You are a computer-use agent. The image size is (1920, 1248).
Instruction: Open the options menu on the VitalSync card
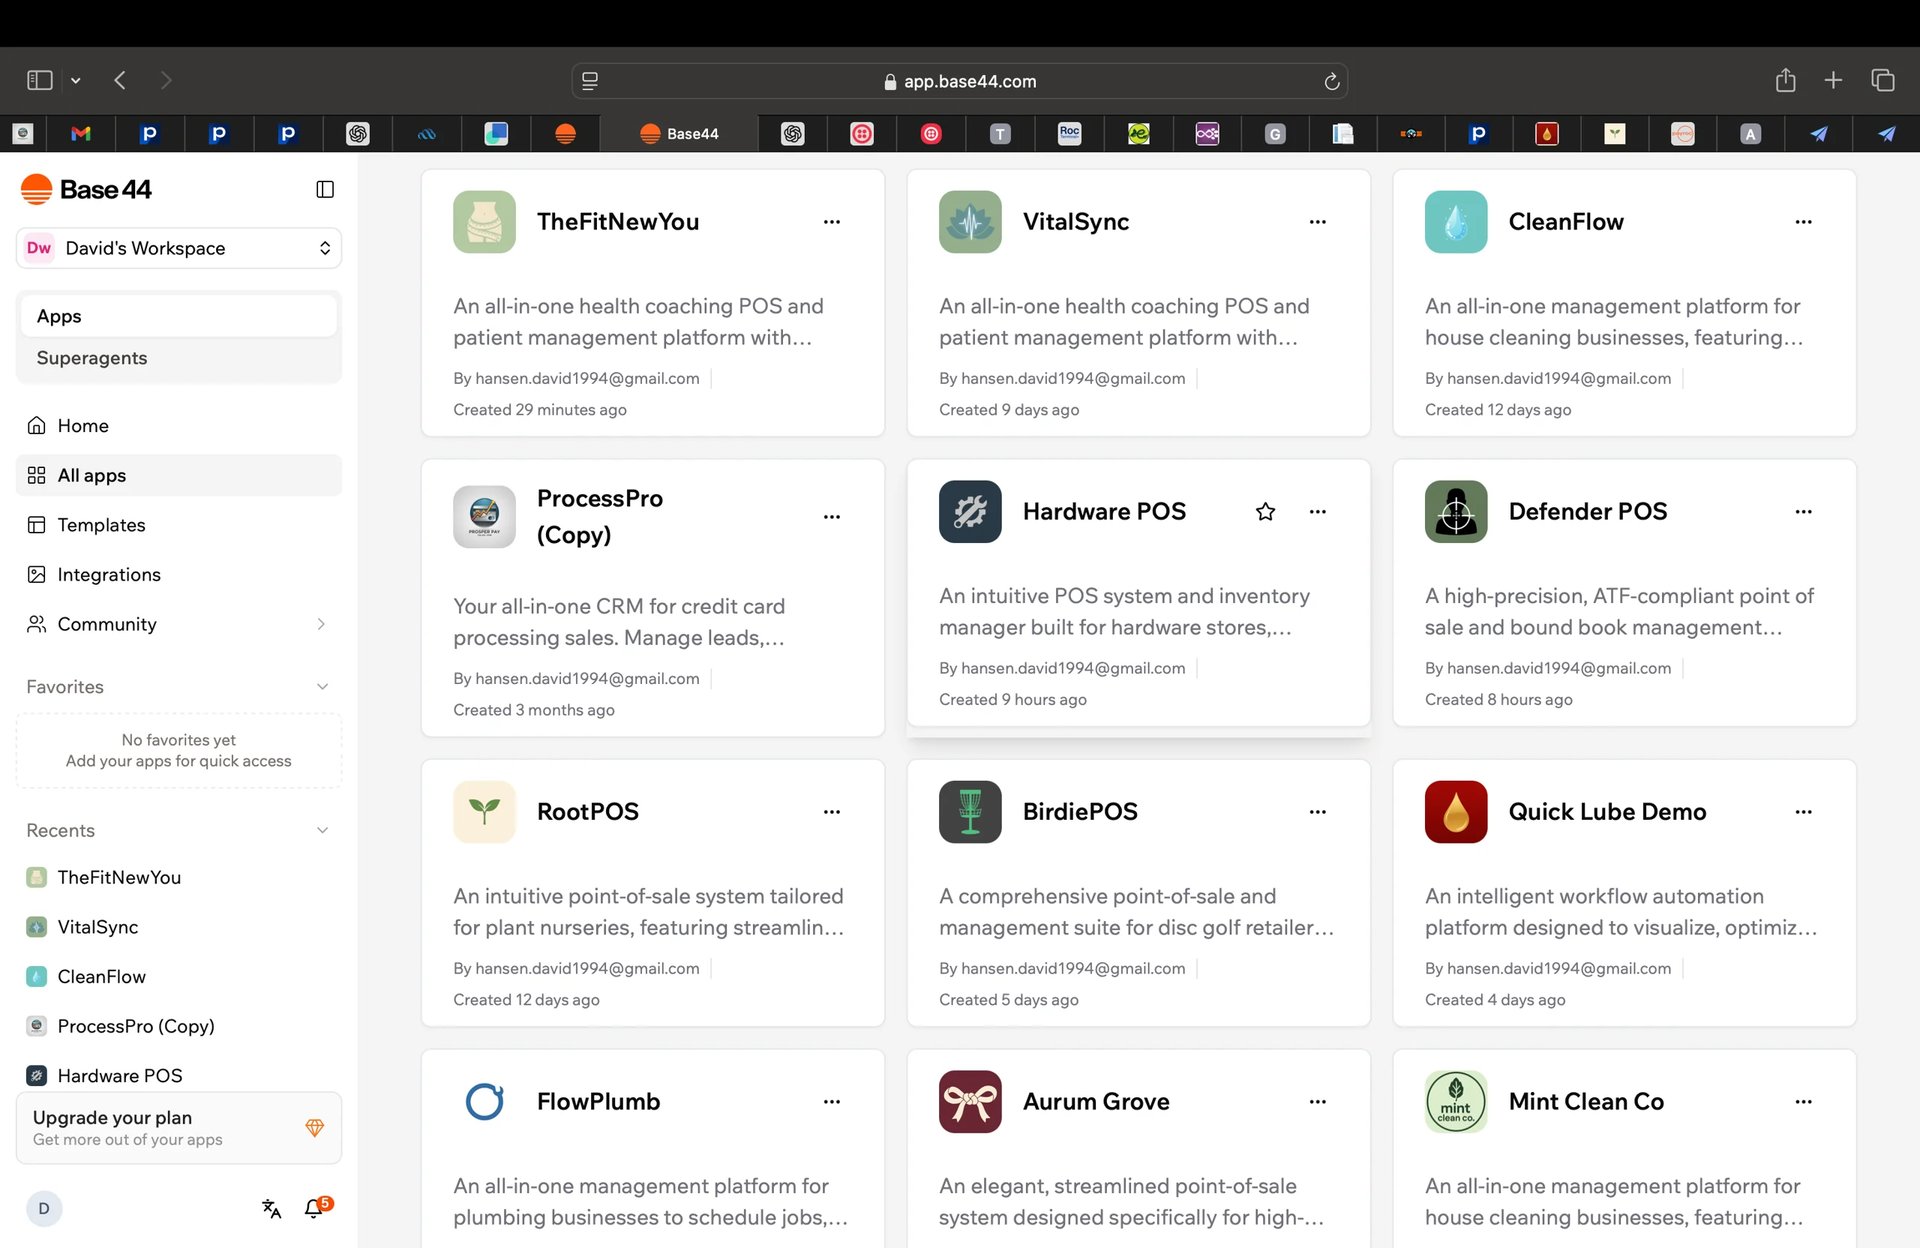tap(1317, 222)
